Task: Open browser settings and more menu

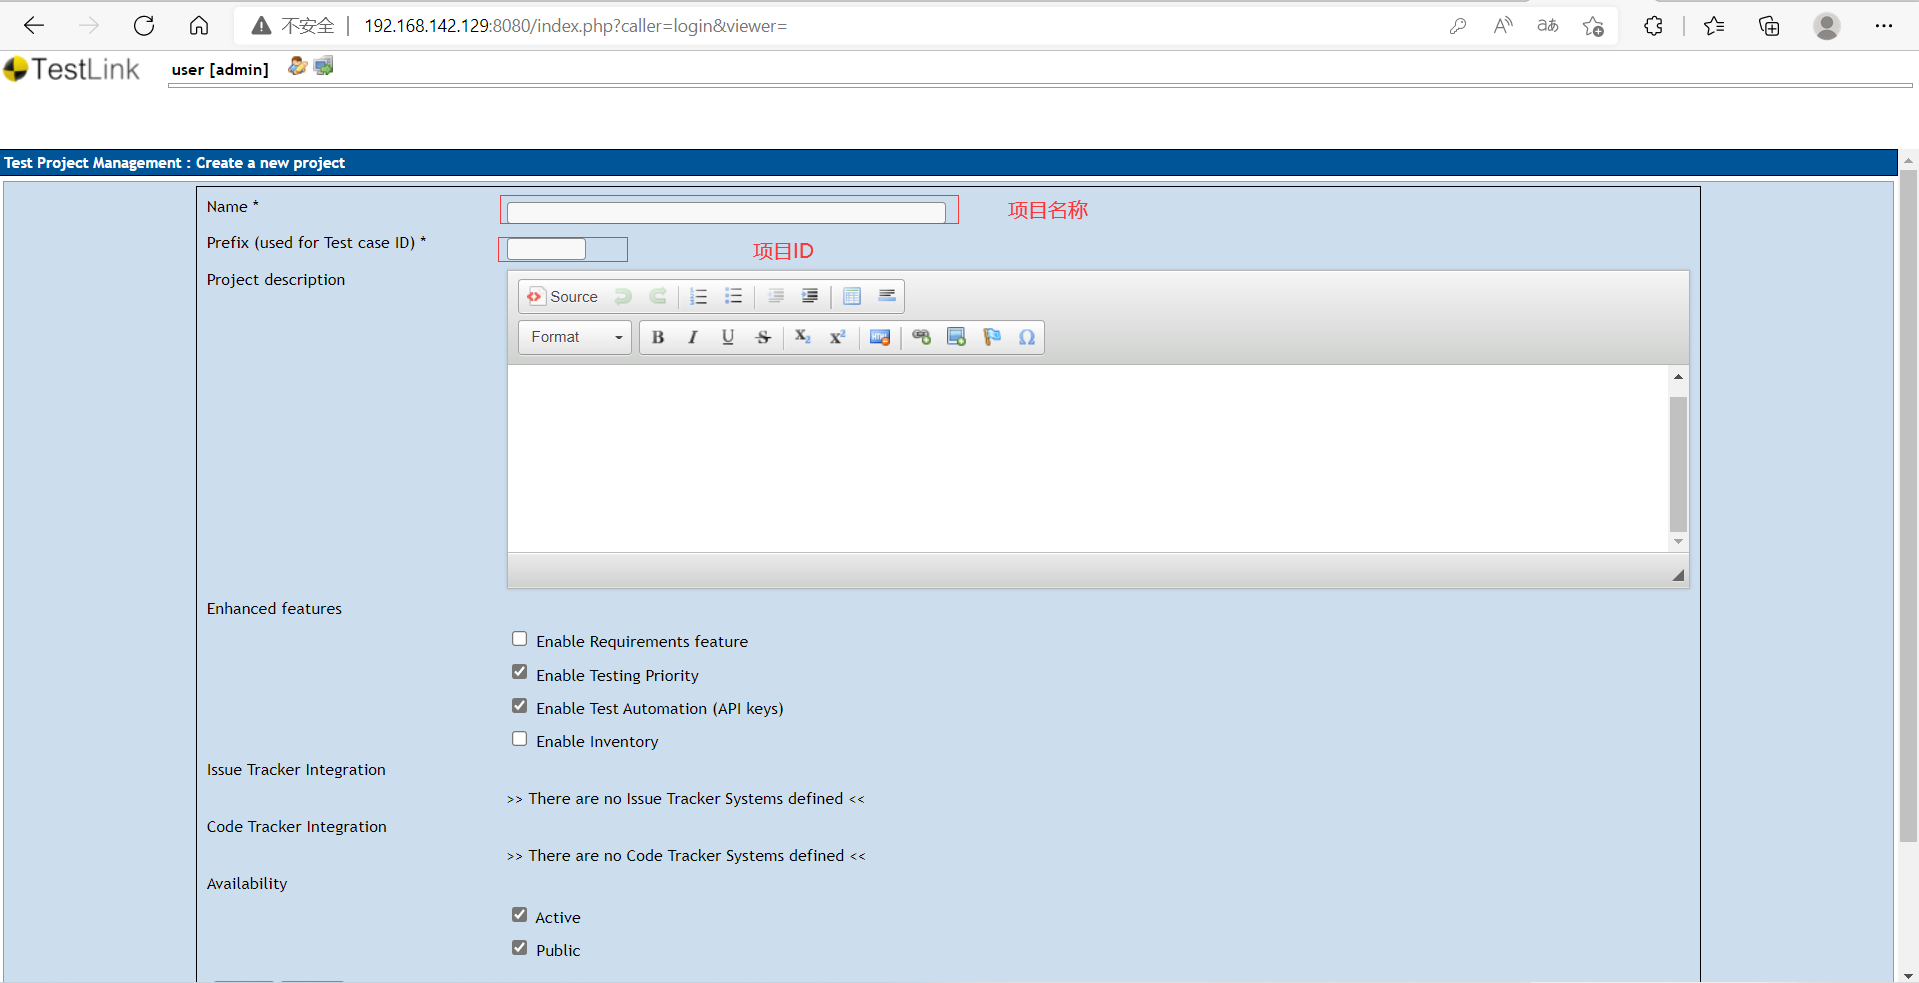Action: tap(1884, 26)
